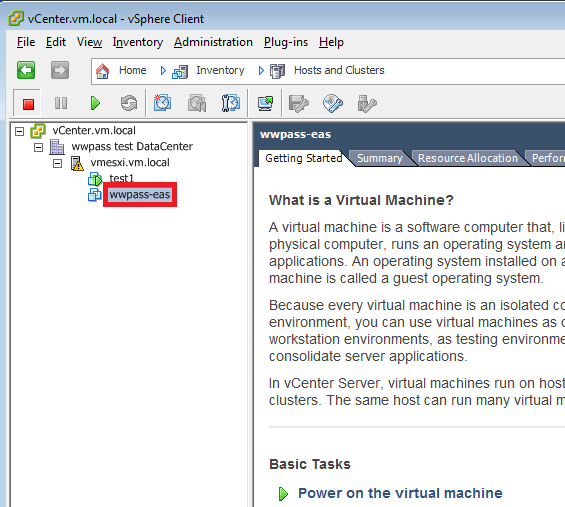
Task: Click the Home house icon
Action: 103,71
